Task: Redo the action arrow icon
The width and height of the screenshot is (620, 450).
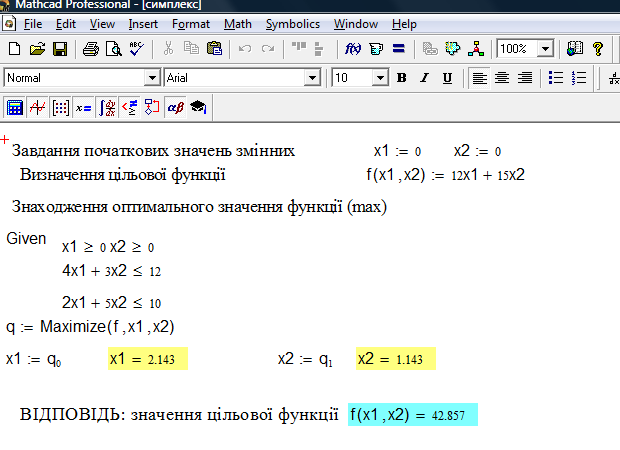Action: point(268,49)
